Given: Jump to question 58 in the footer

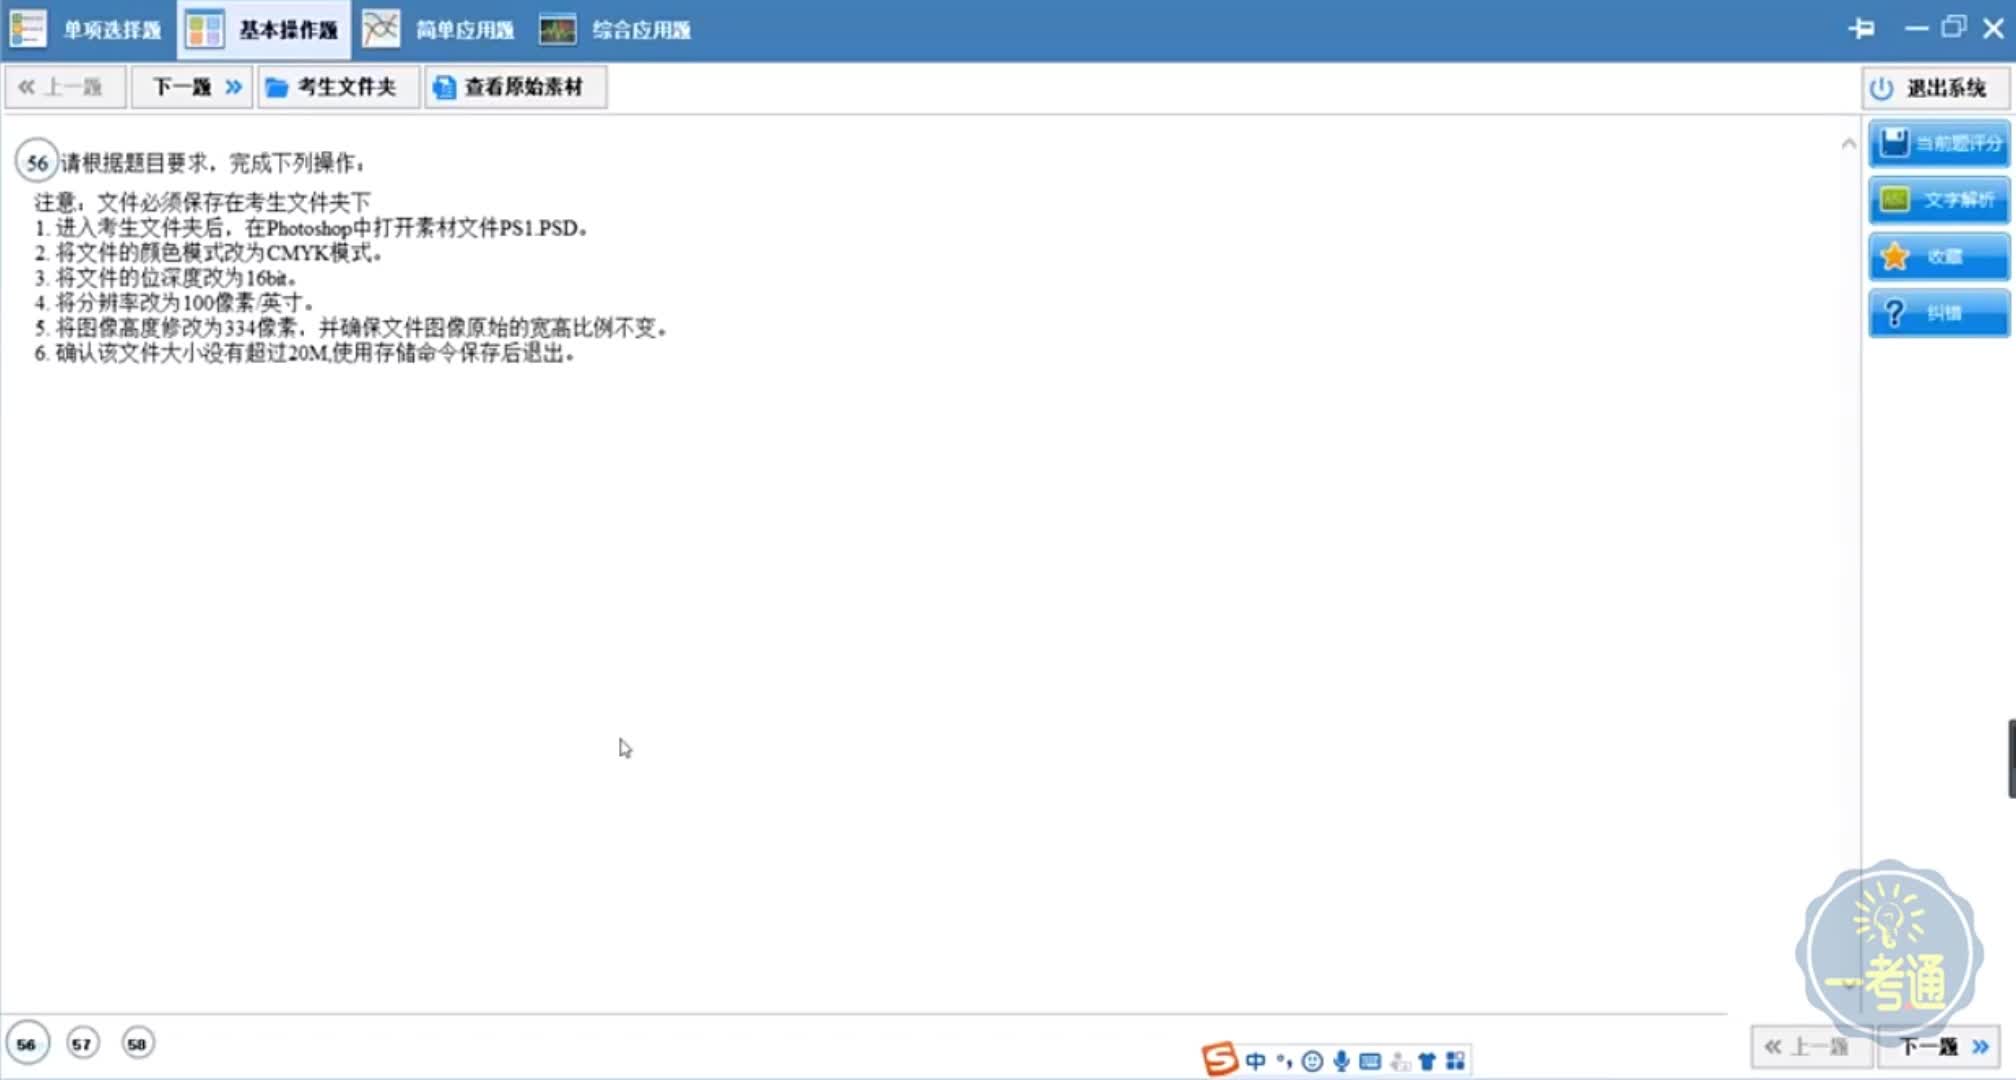Looking at the screenshot, I should click(x=137, y=1044).
